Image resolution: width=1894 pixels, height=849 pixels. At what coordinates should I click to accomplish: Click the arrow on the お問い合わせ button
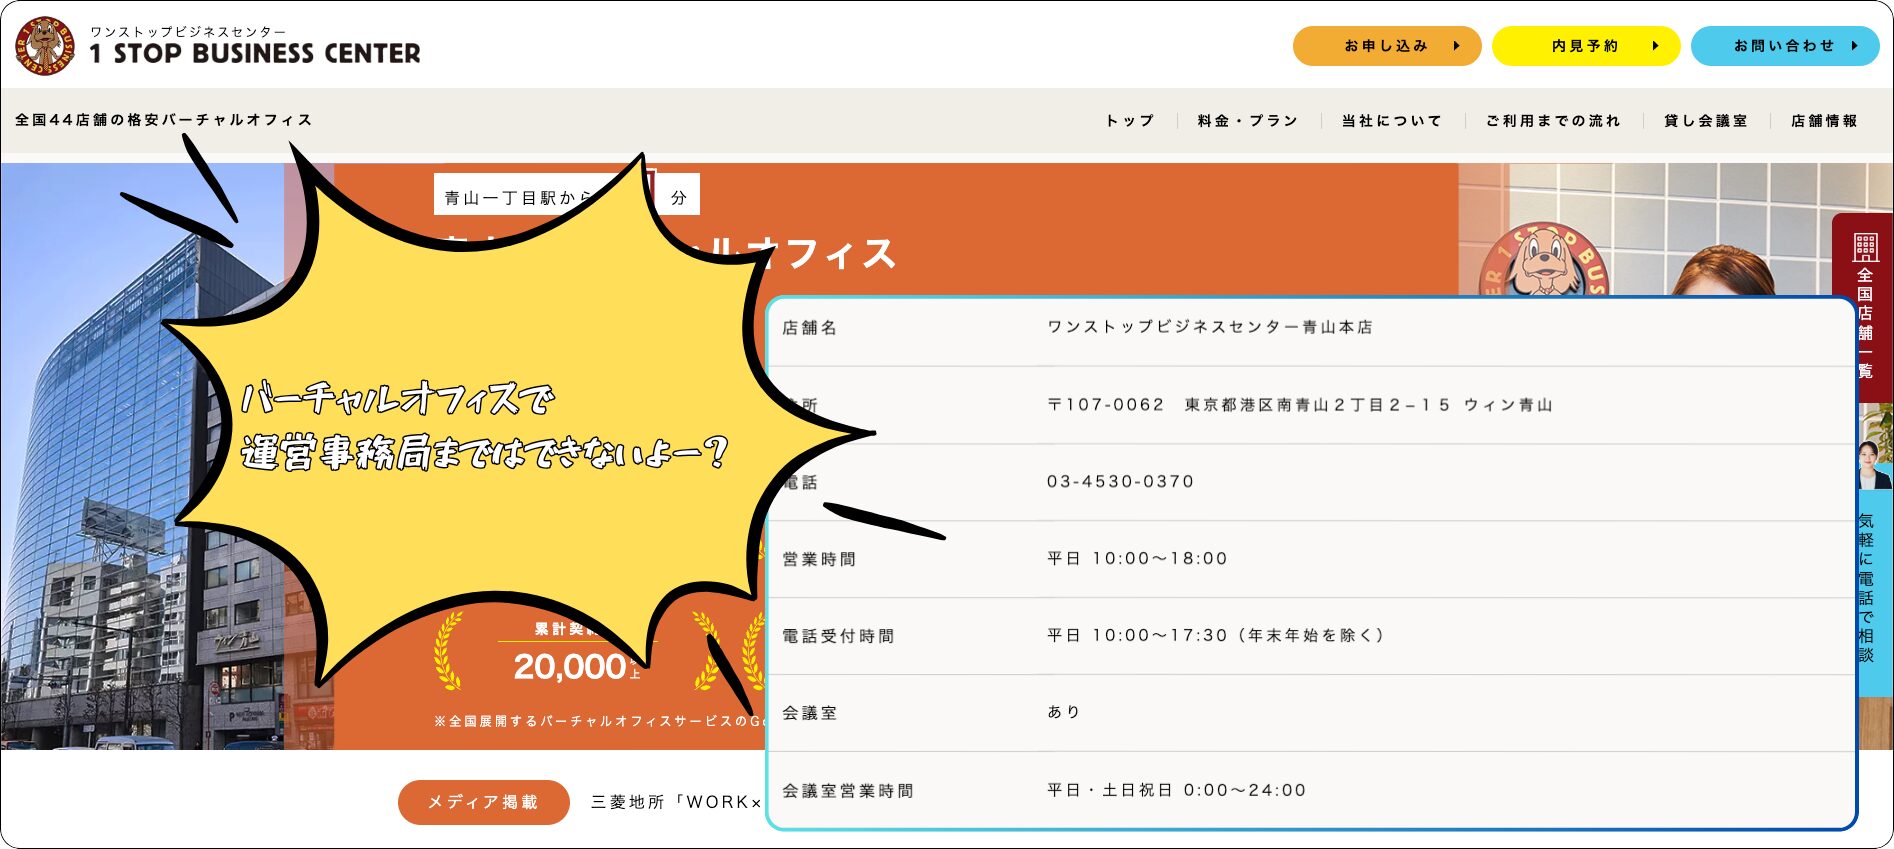(x=1854, y=46)
